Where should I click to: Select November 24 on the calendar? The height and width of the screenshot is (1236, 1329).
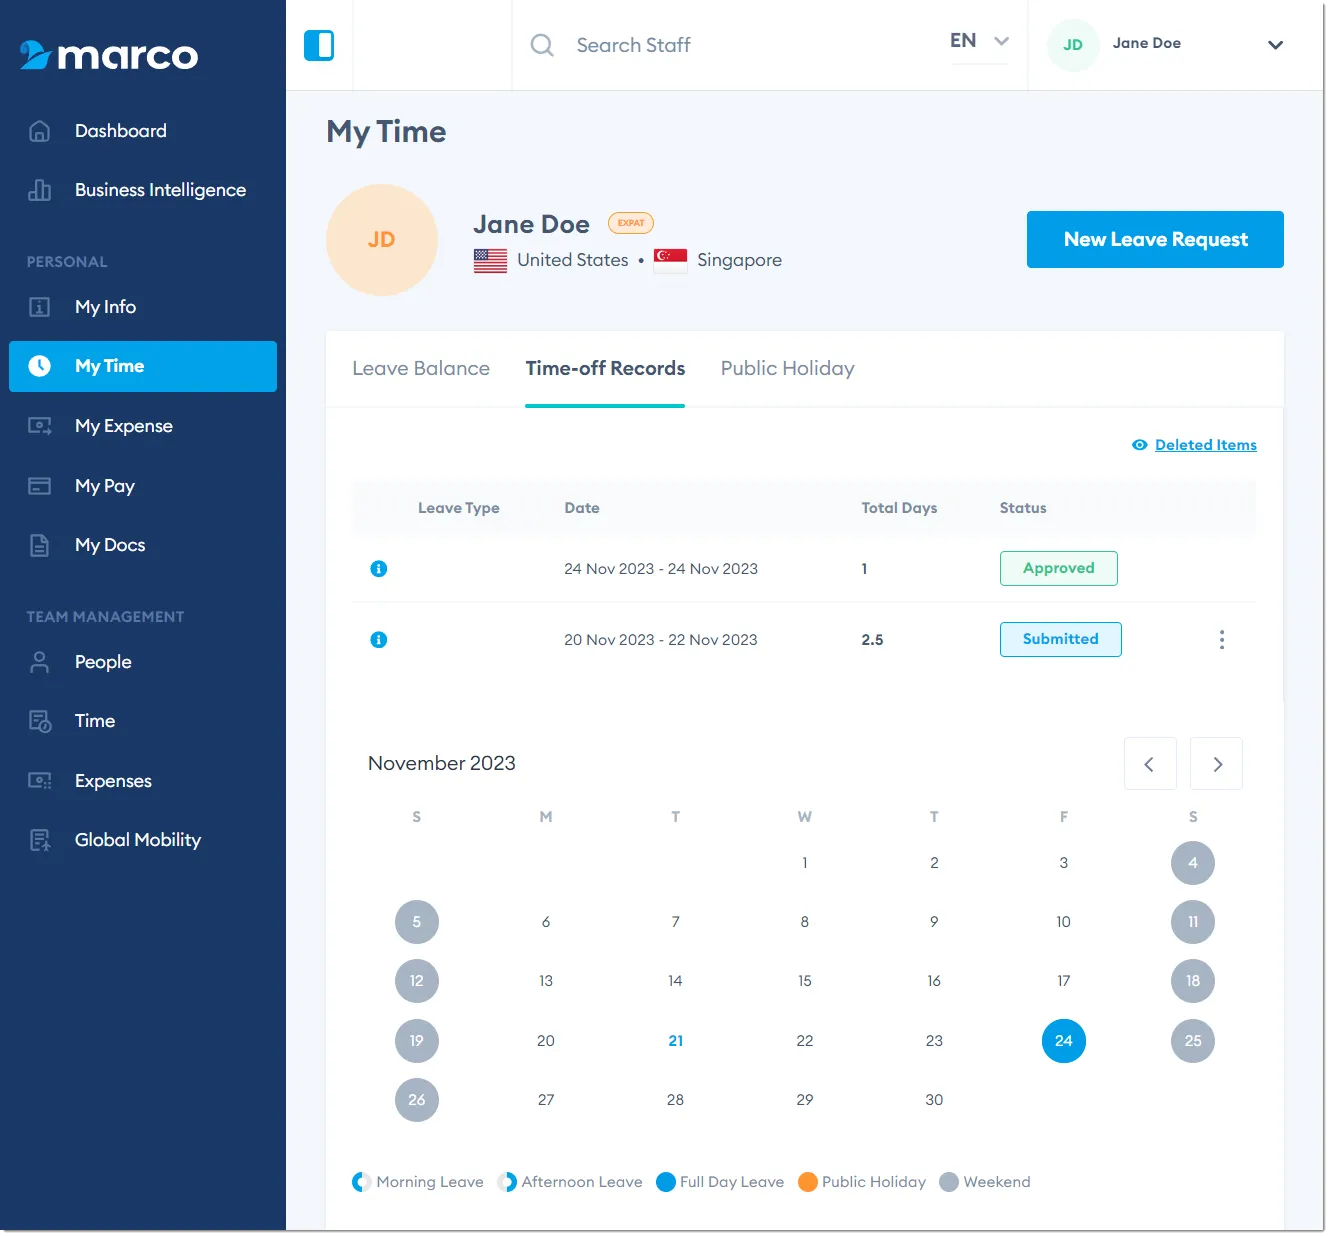click(1064, 1041)
